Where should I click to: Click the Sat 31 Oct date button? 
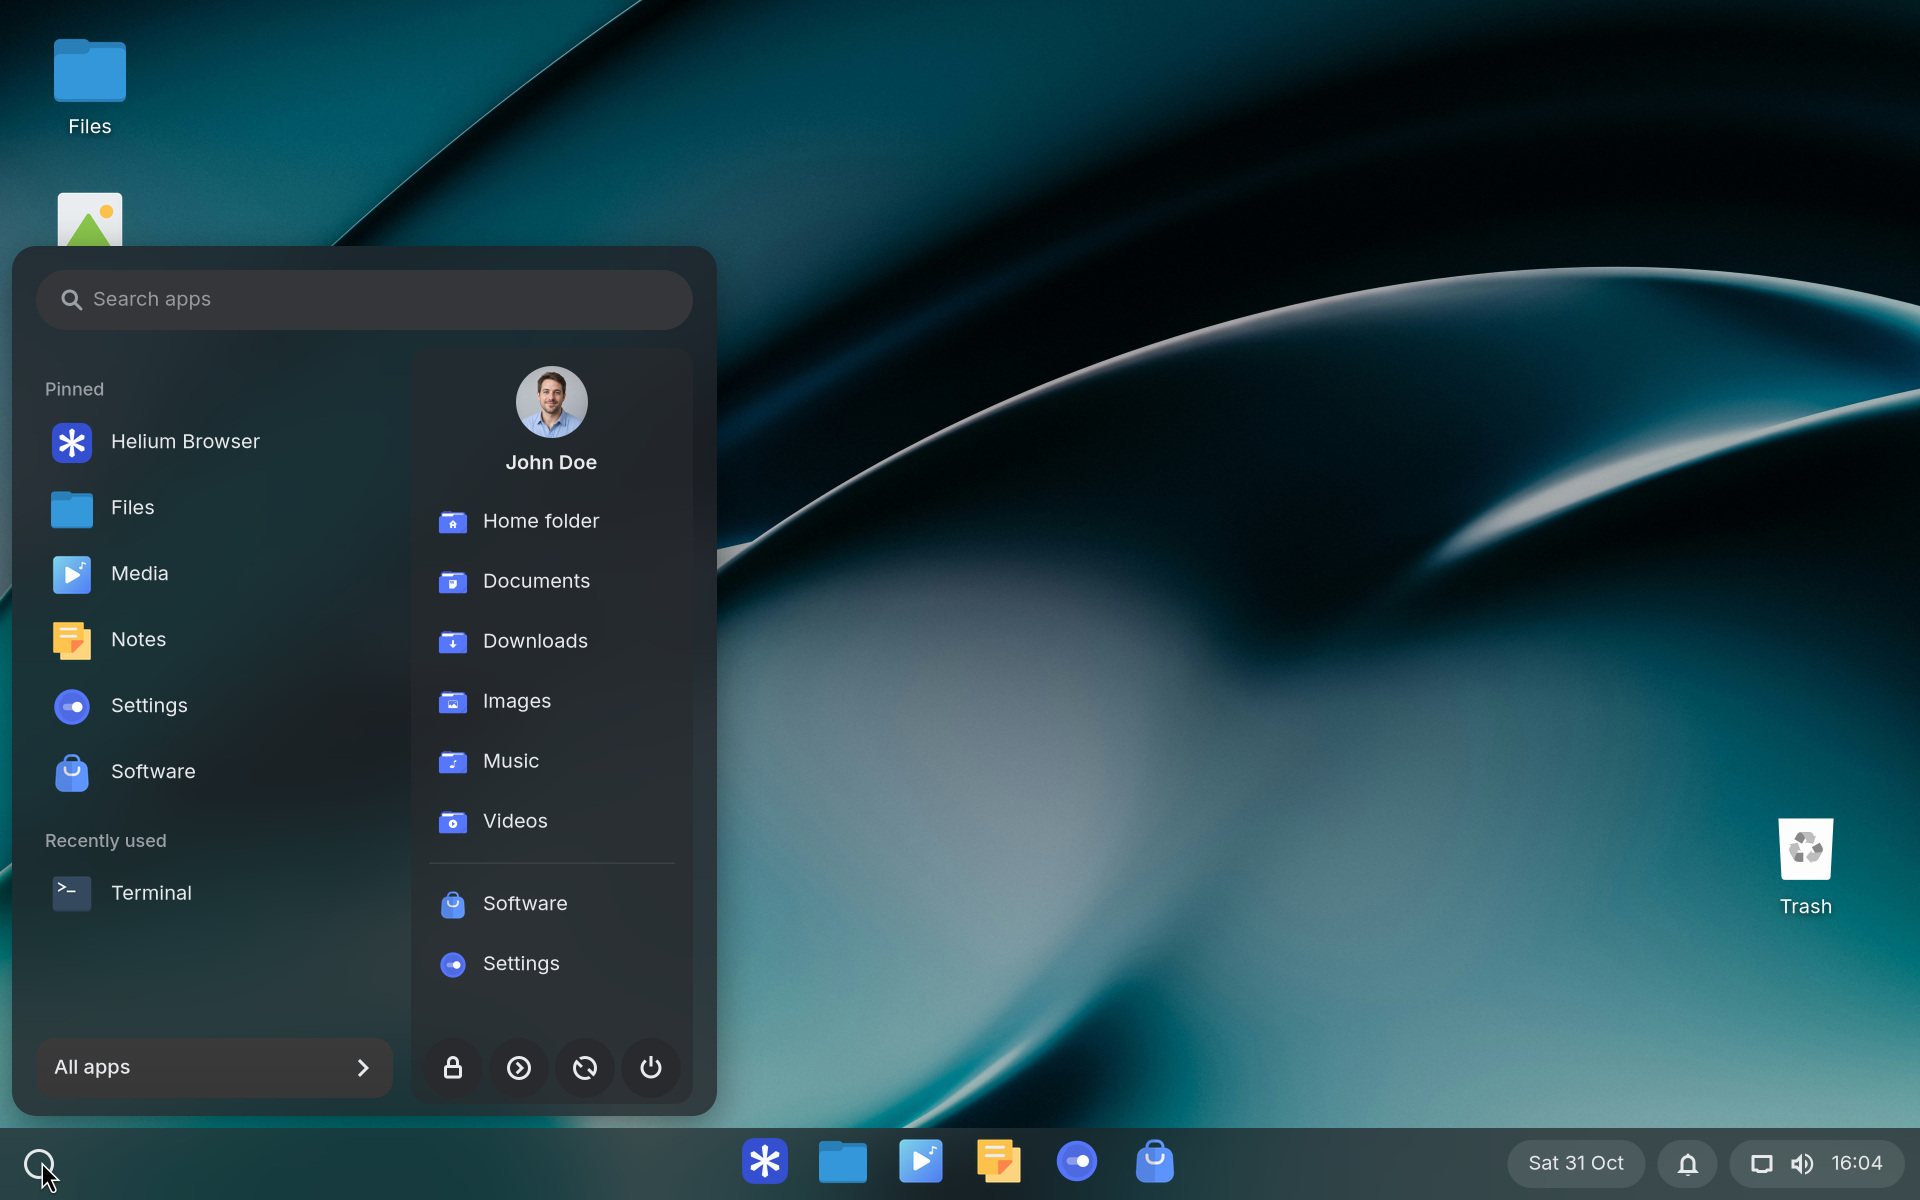1576,1164
